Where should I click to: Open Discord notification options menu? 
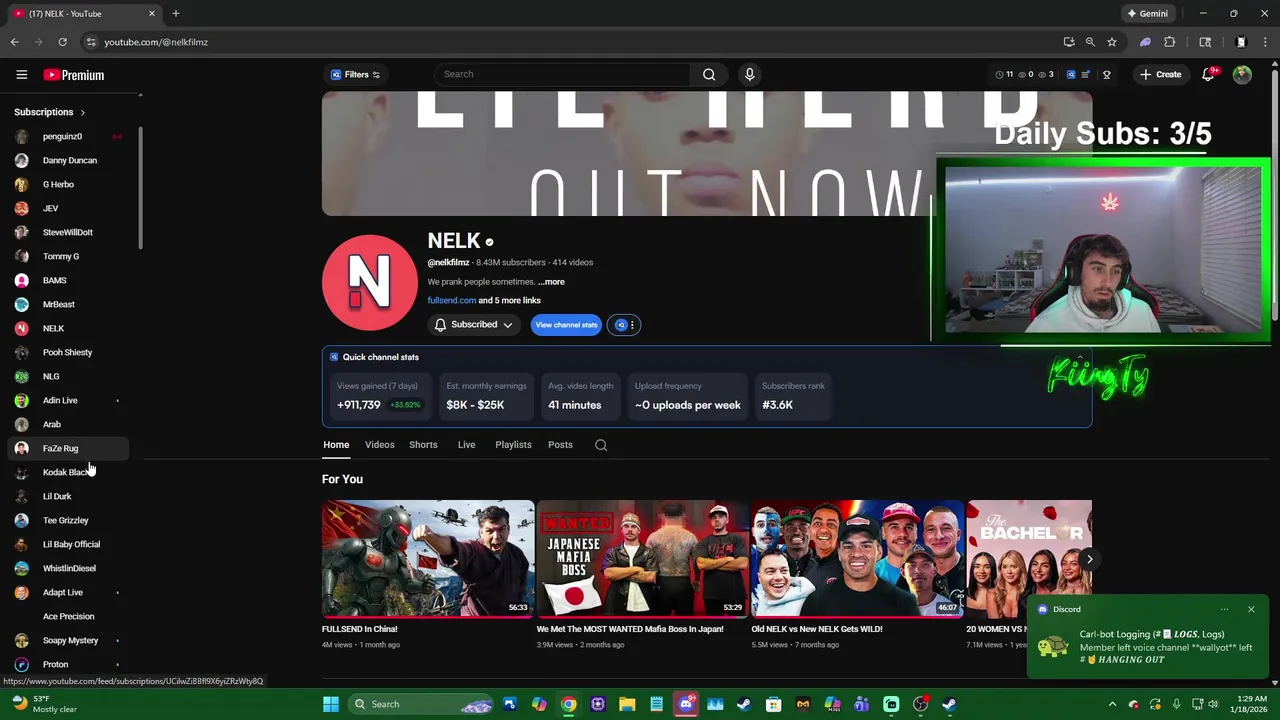pyautogui.click(x=1224, y=609)
